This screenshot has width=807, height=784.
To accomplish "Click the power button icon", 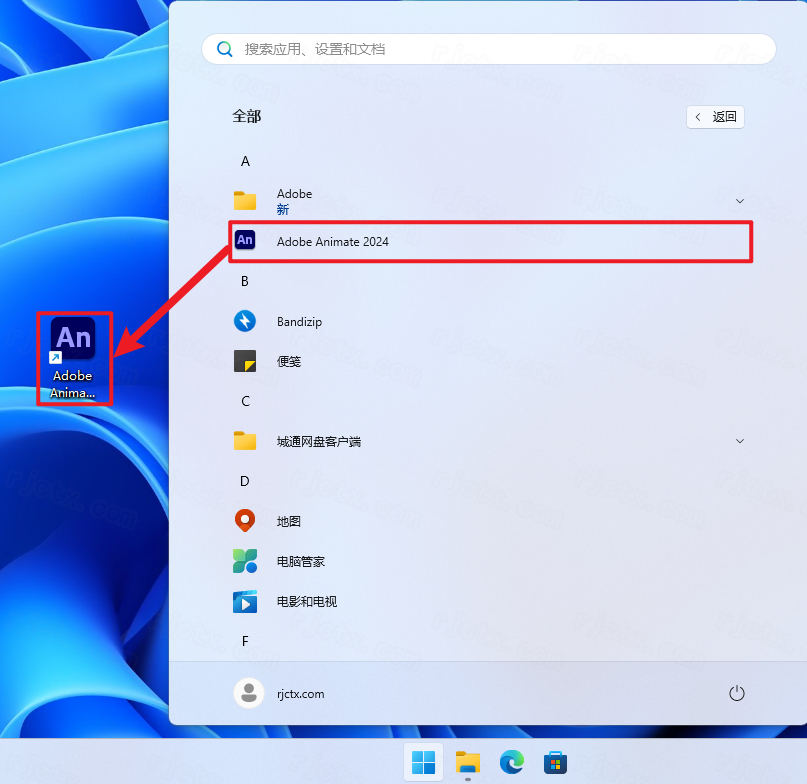I will [x=737, y=693].
